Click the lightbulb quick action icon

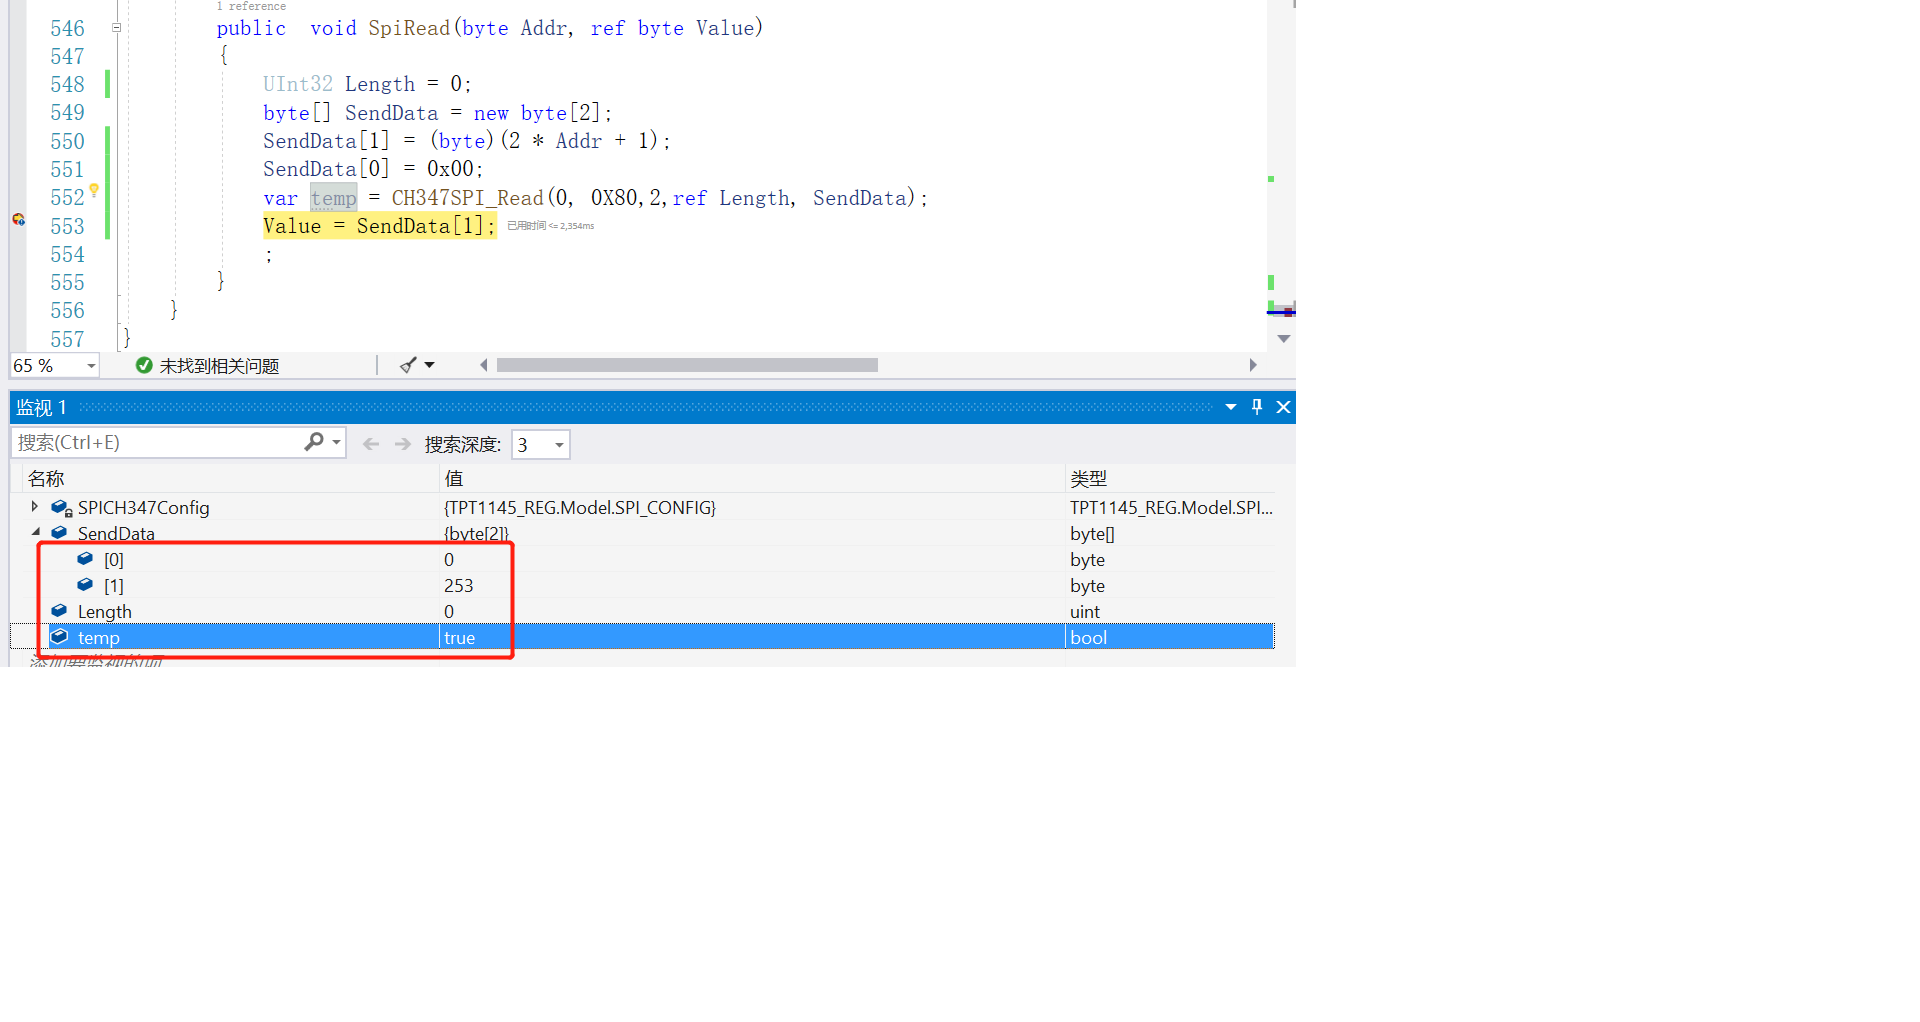[94, 190]
